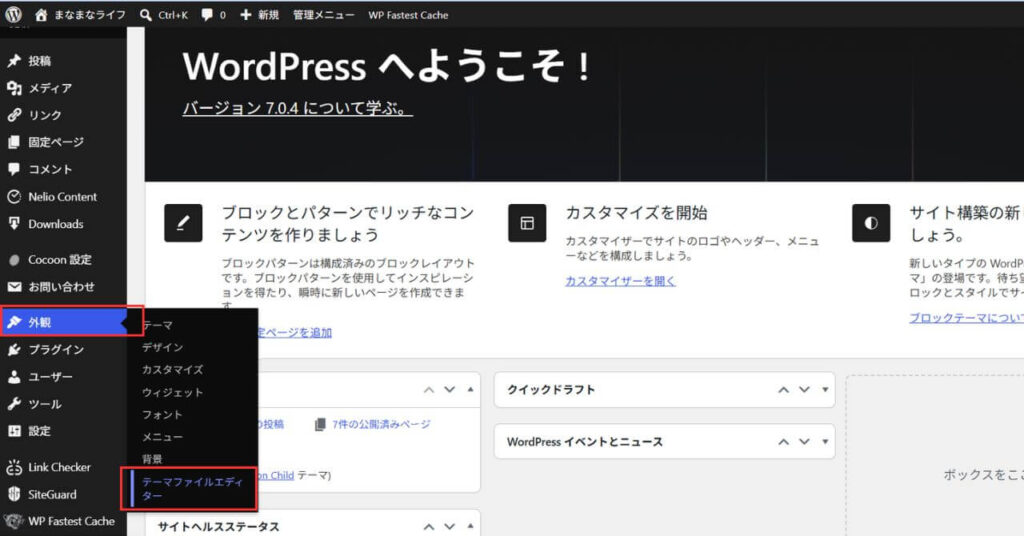Follow カスタマイザーを開く link
Viewport: 1024px width, 536px height.
[x=620, y=281]
